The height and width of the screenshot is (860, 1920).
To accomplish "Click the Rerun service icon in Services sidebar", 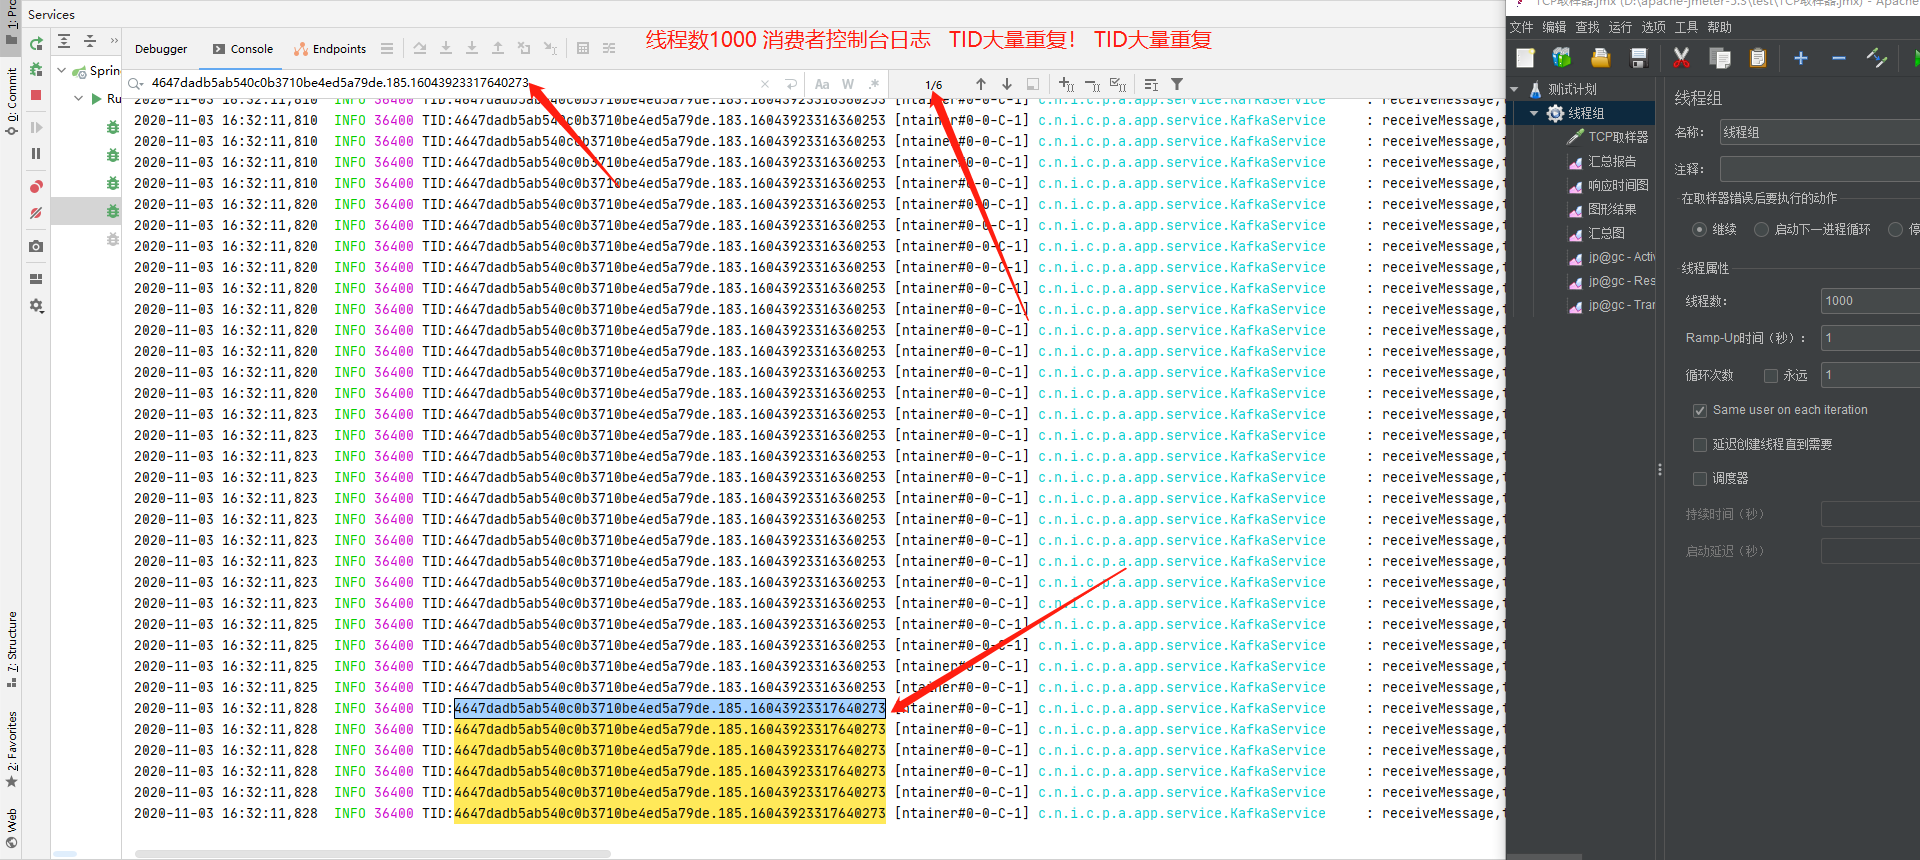I will [36, 43].
